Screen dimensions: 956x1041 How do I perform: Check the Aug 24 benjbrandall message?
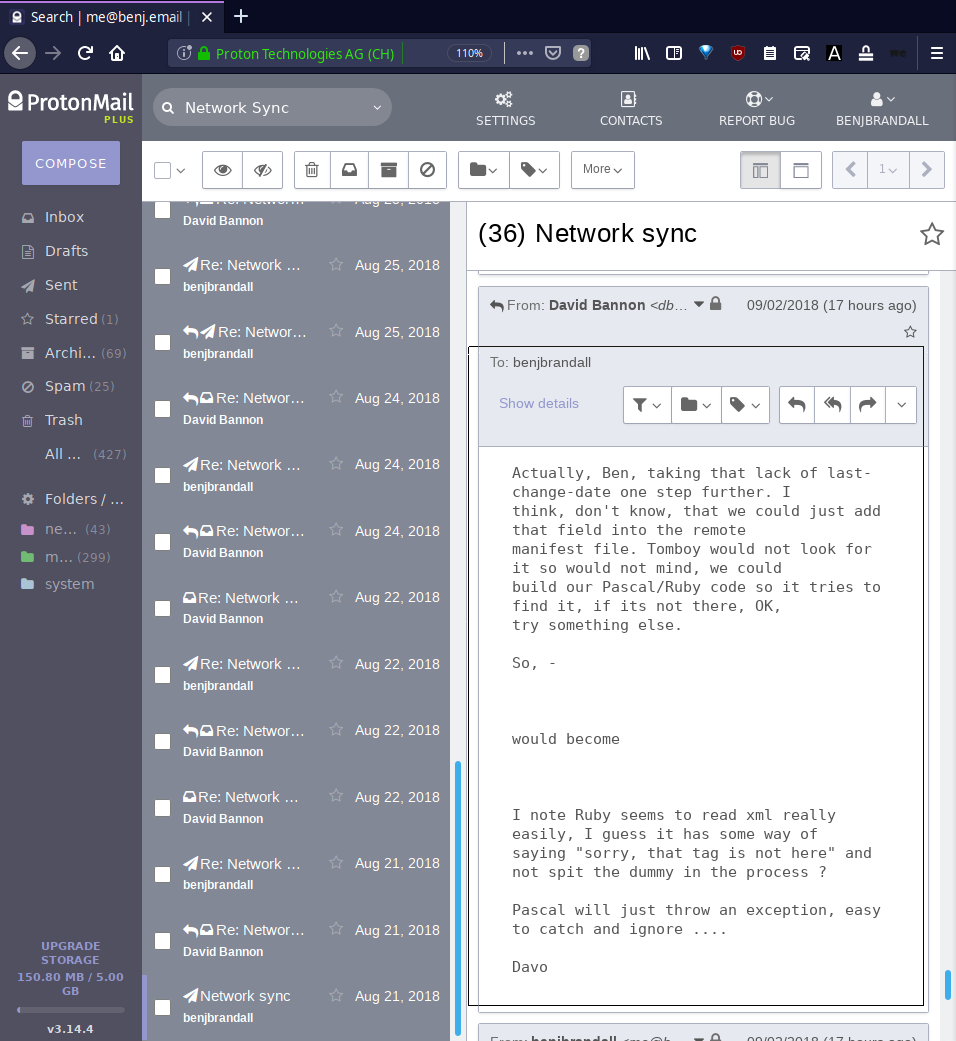162,475
